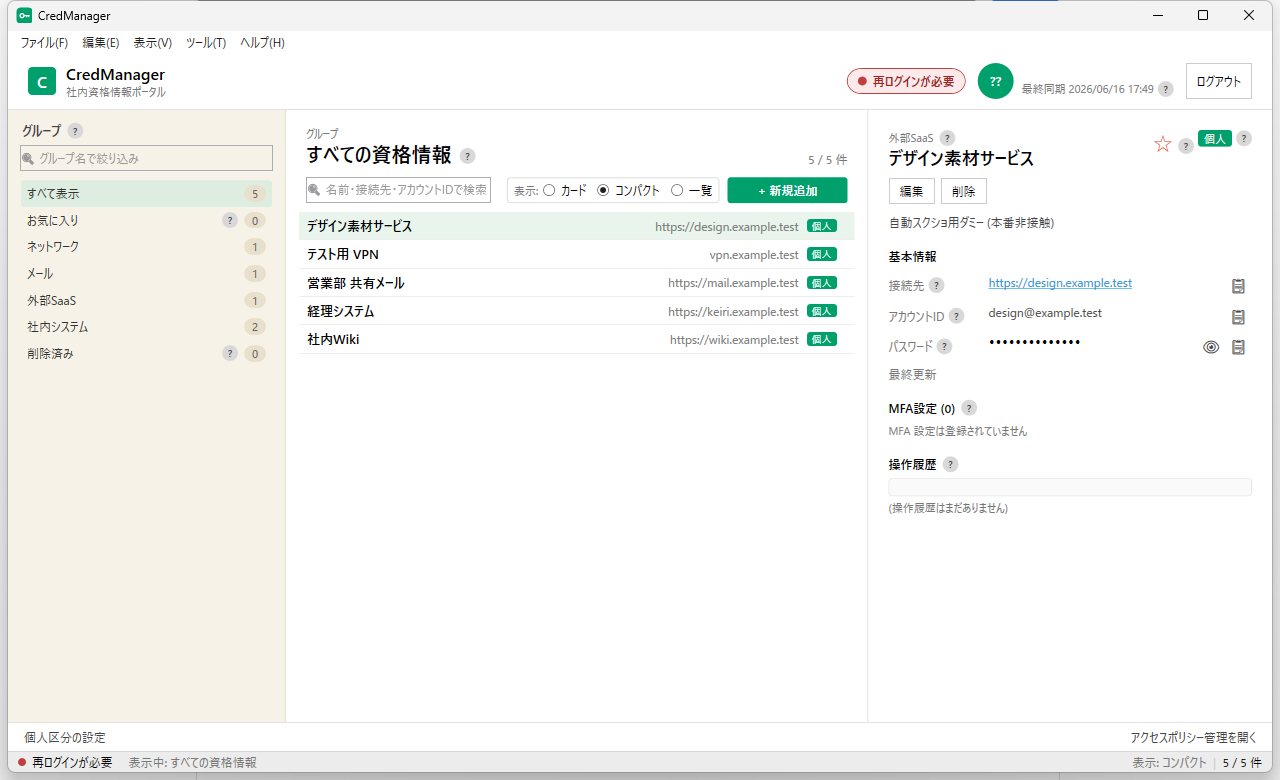
Task: Click help icon beside 個人 badge in details
Action: pyautogui.click(x=1243, y=139)
